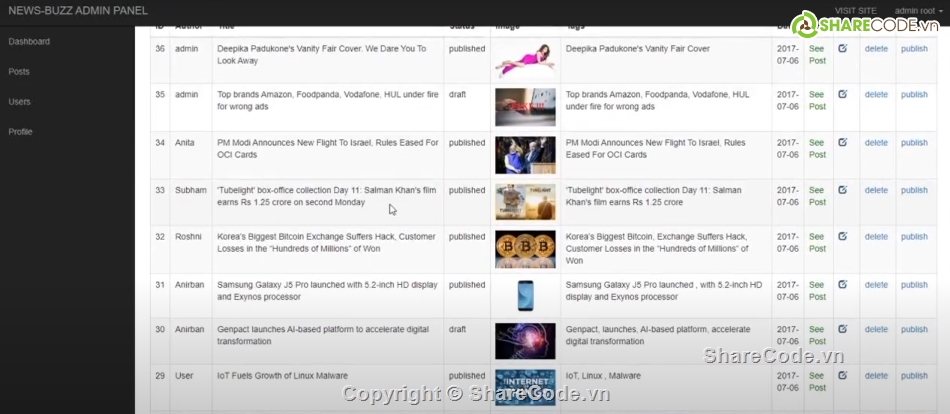Viewport: 950px width, 414px height.
Task: See Post for Deepika Padukone article
Action: [817, 55]
